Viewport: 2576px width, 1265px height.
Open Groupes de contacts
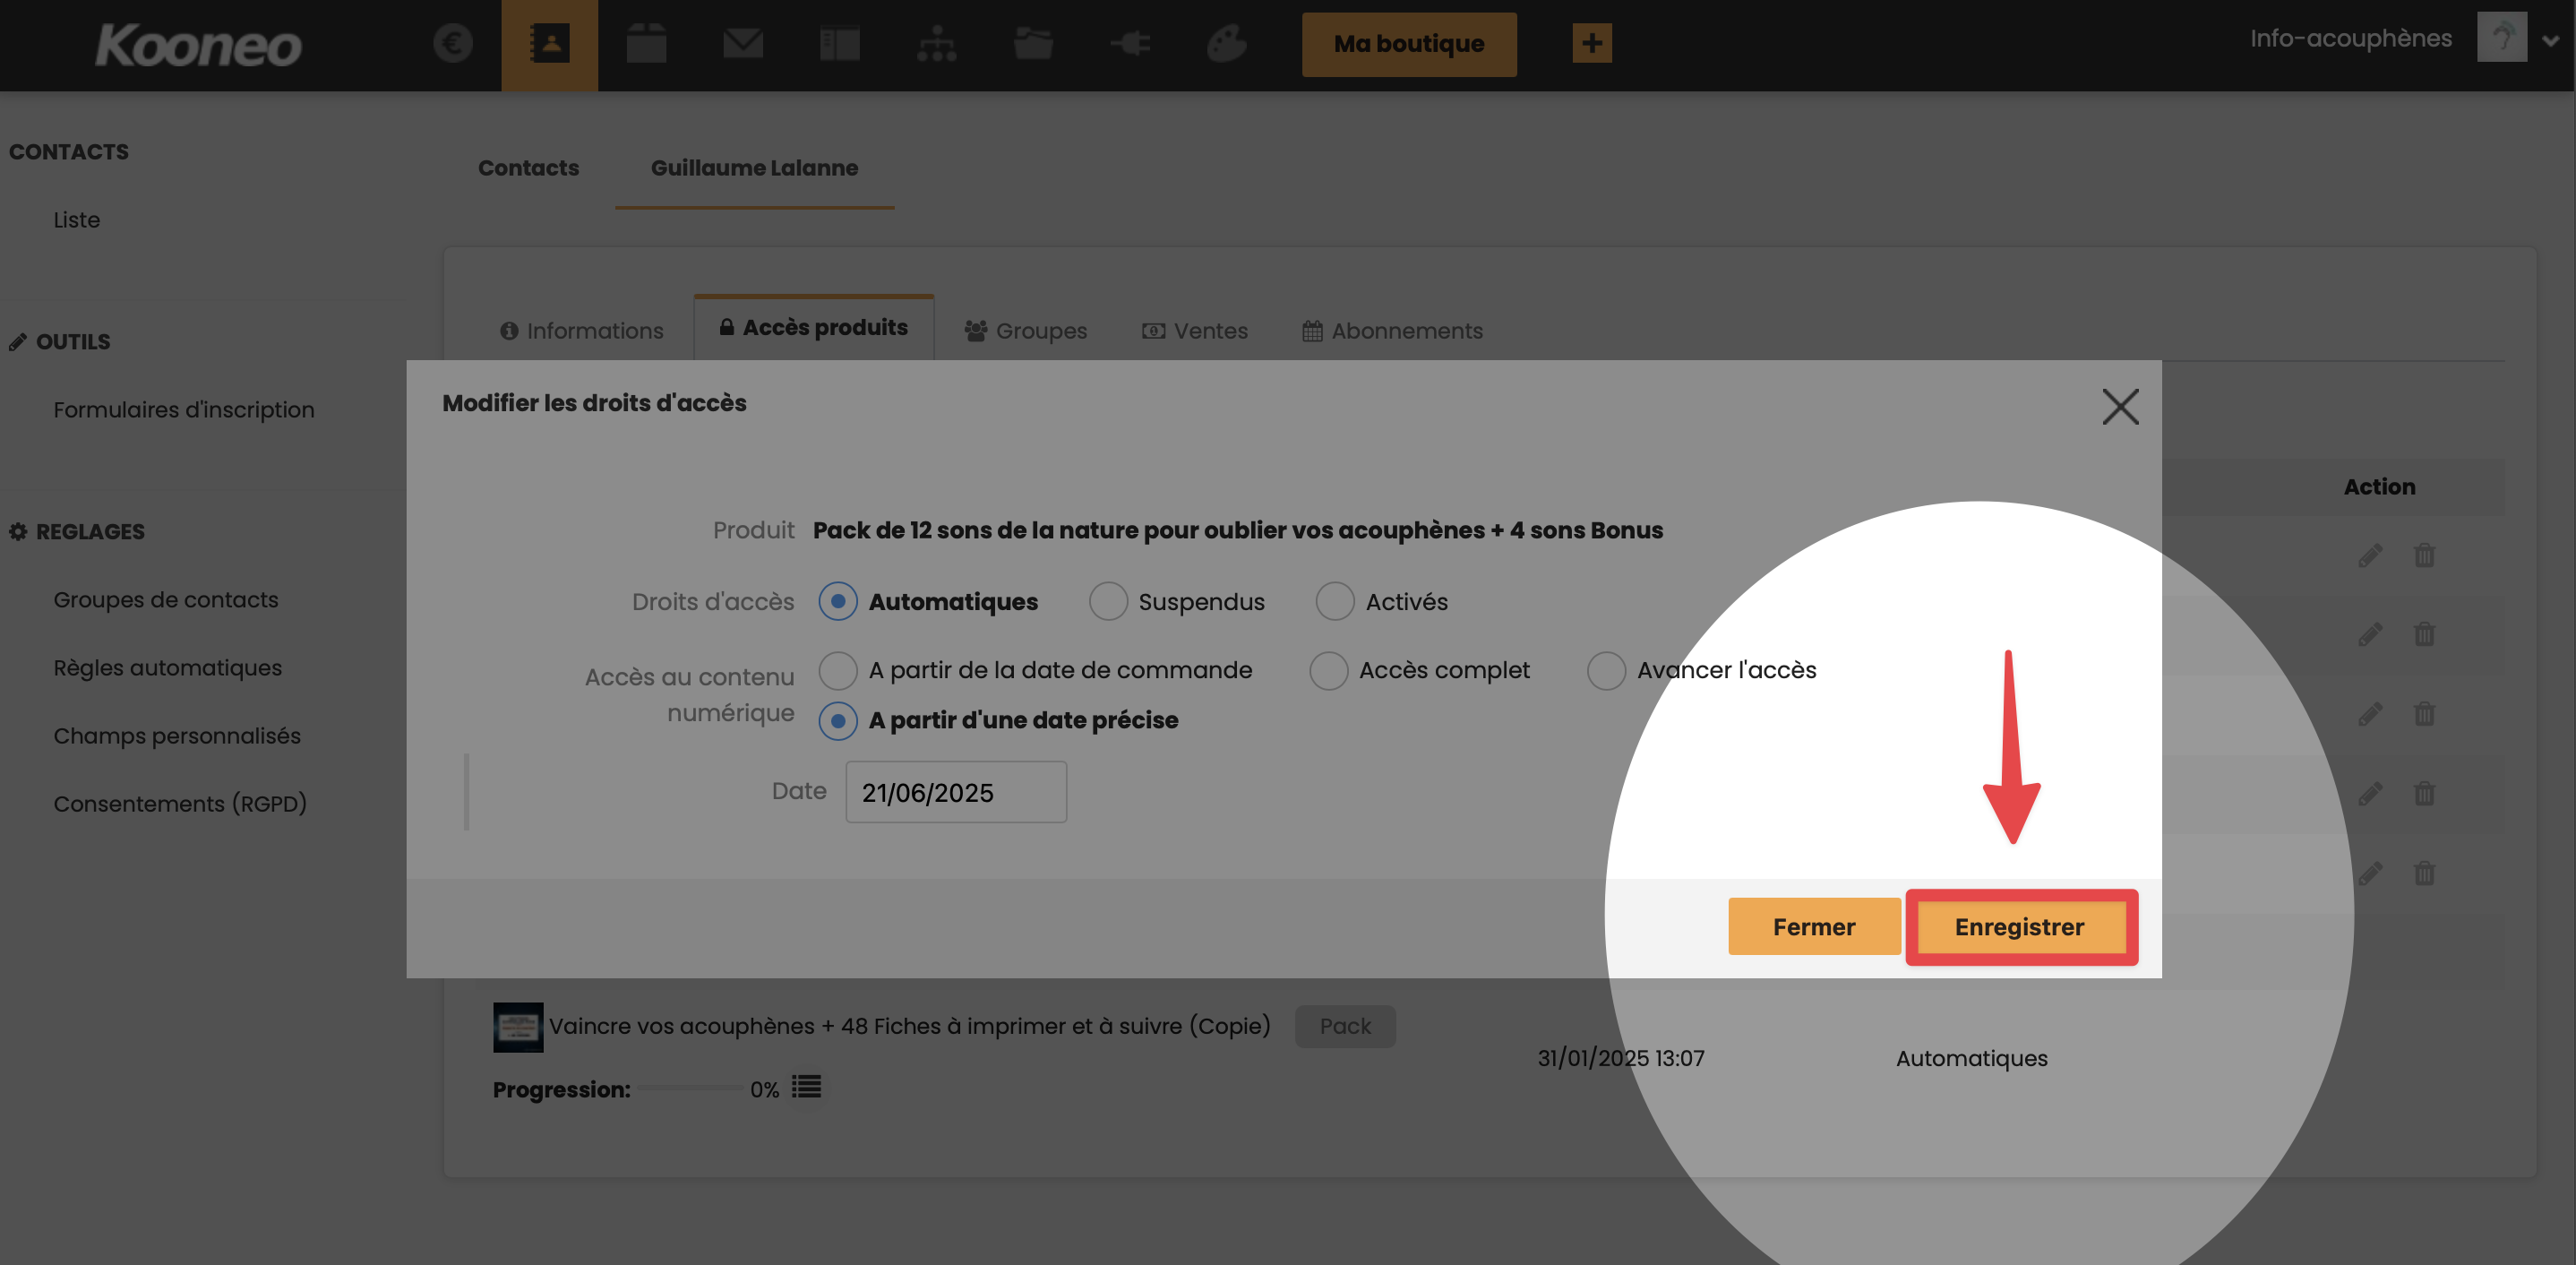166,600
